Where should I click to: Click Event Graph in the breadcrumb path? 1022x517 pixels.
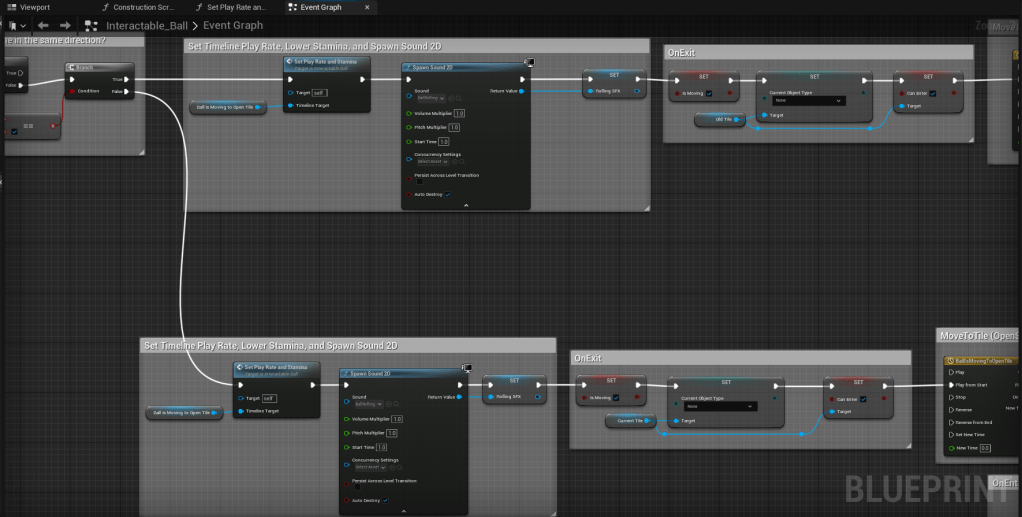click(234, 25)
